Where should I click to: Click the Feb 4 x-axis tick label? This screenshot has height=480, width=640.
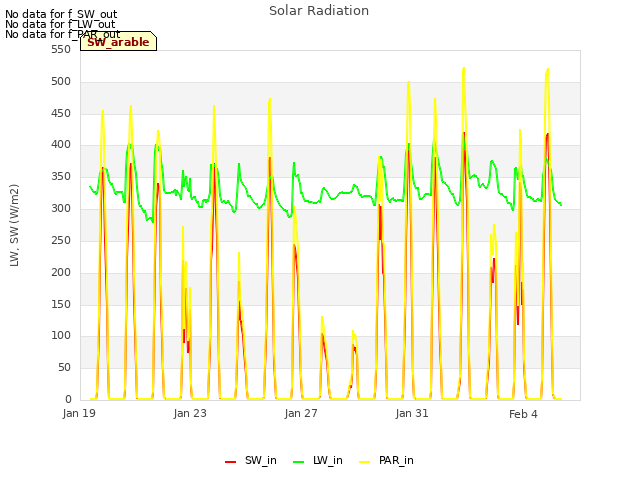(523, 414)
